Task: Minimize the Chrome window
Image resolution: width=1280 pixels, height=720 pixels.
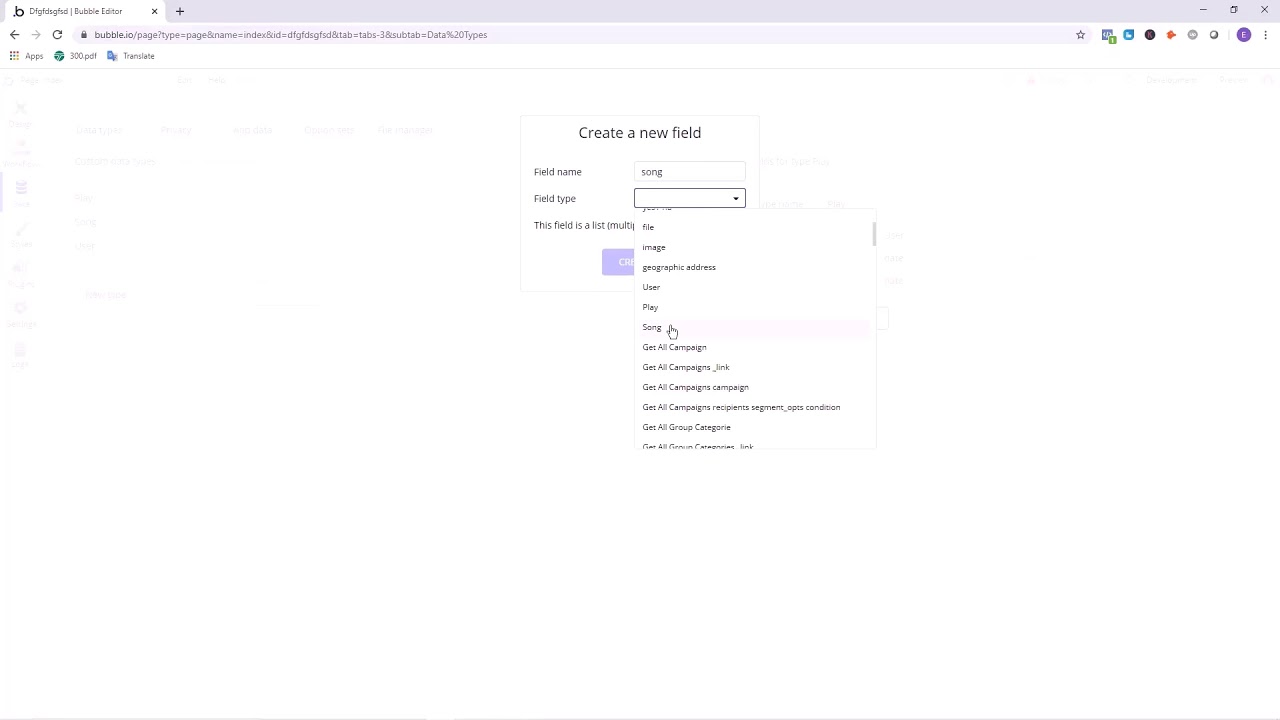Action: 1203,10
